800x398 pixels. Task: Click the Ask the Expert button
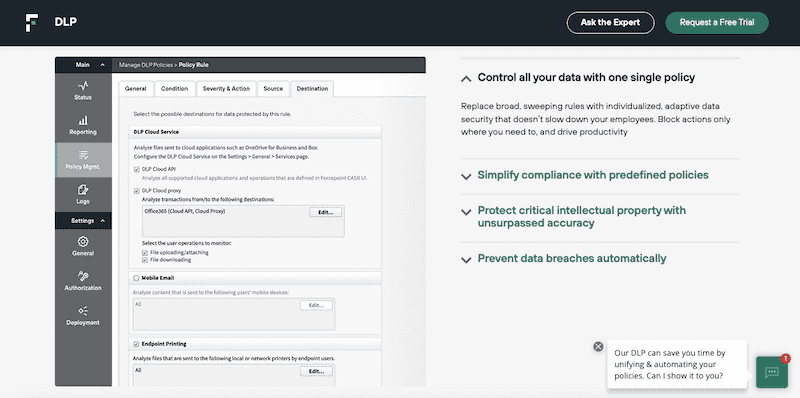coord(610,23)
